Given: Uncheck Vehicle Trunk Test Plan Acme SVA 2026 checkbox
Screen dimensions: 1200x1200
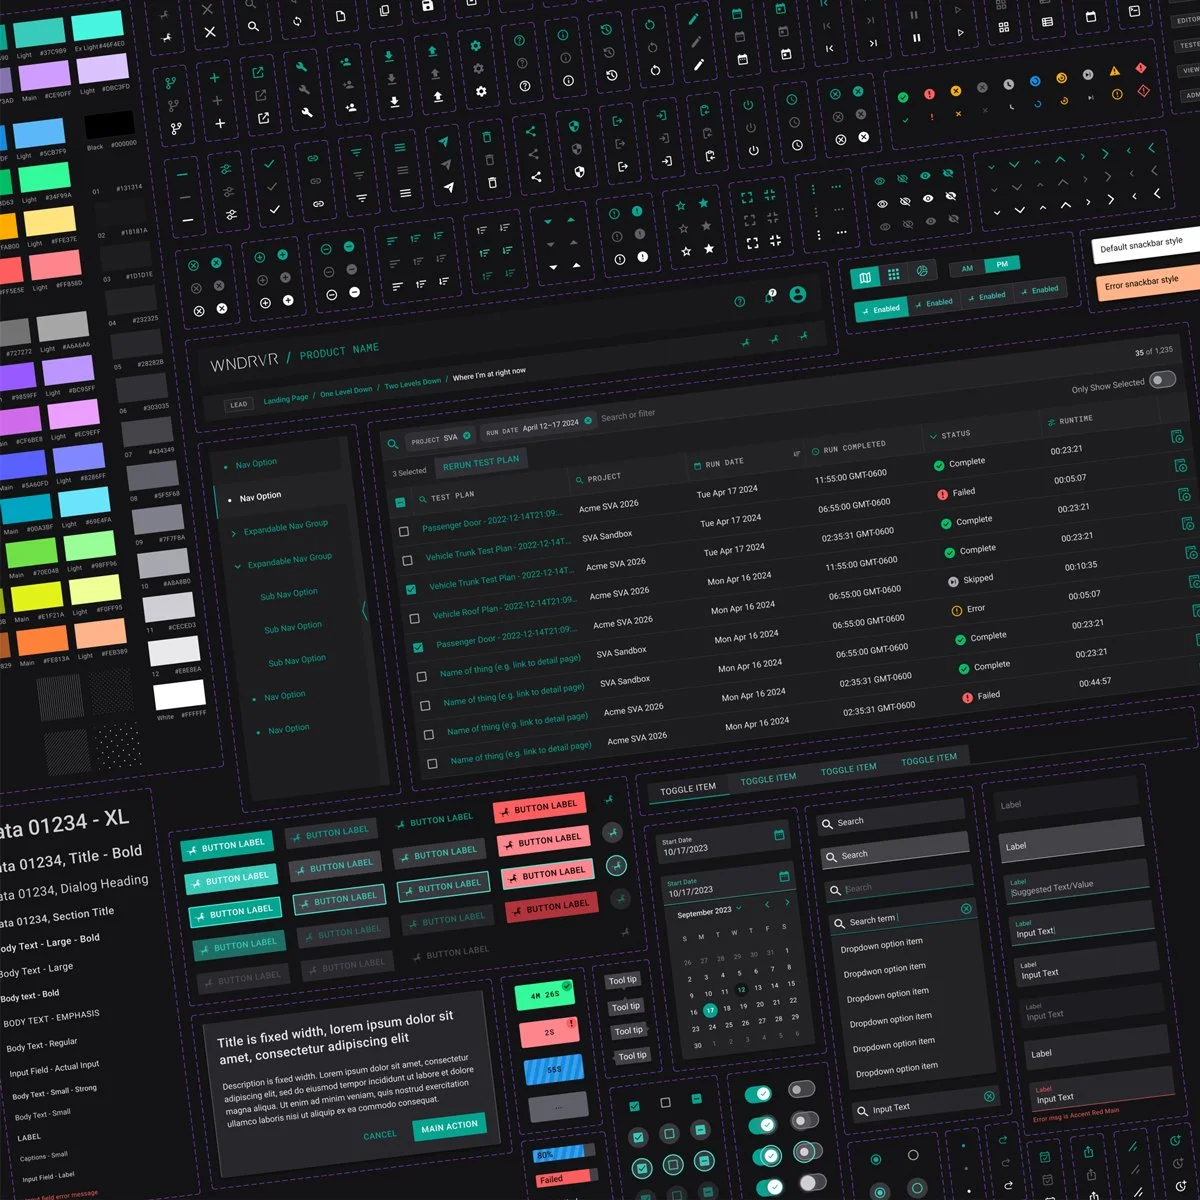Looking at the screenshot, I should click(411, 589).
